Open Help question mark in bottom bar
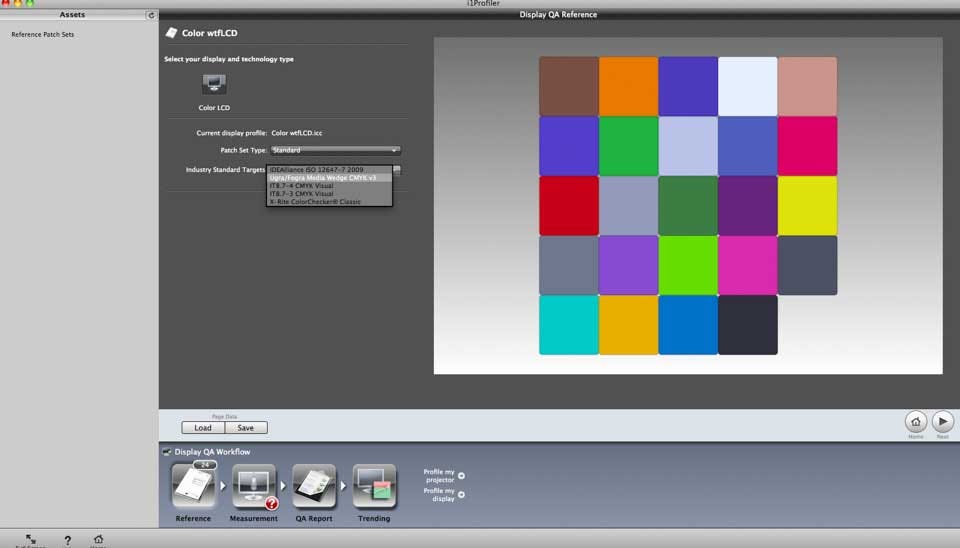Screen dimensions: 960x548 pyautogui.click(x=68, y=541)
